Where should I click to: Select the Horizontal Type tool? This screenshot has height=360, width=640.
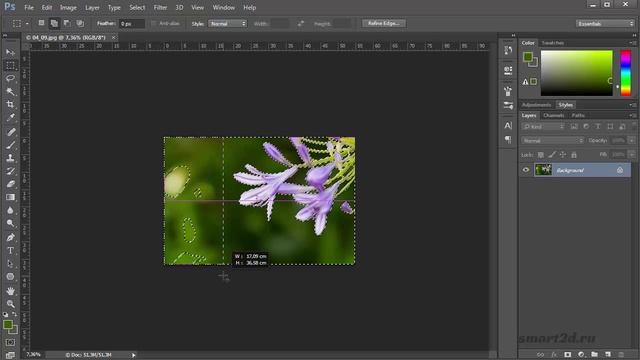11,250
